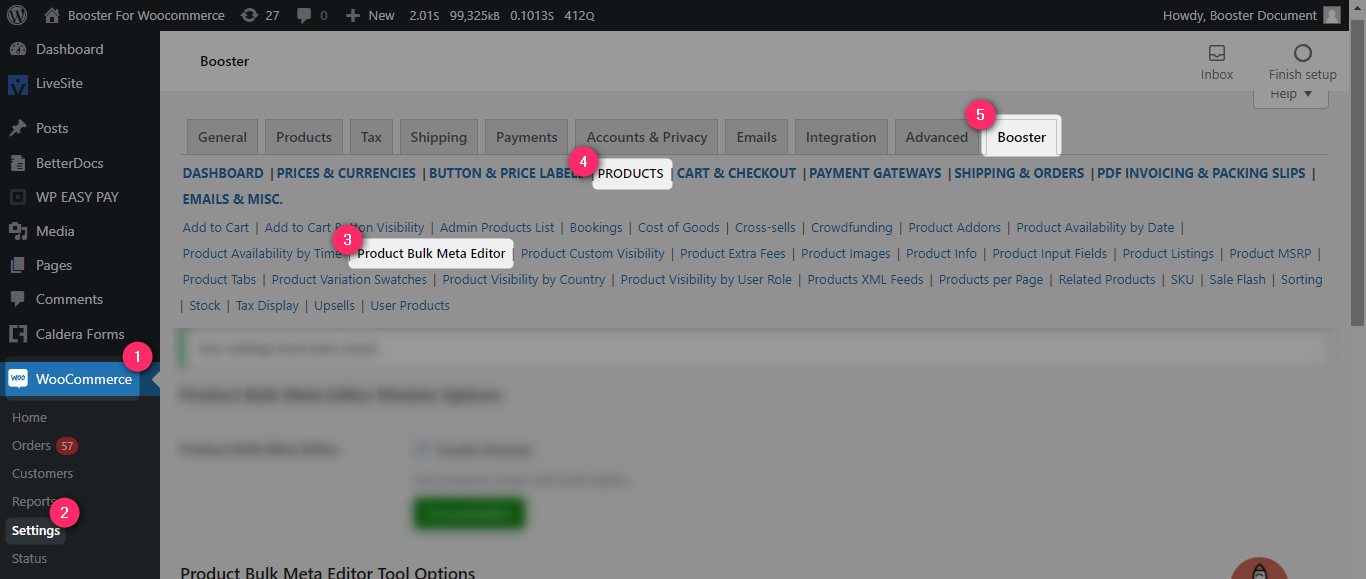Switch to the Accounts & Privacy tab
1366x579 pixels.
click(x=647, y=137)
